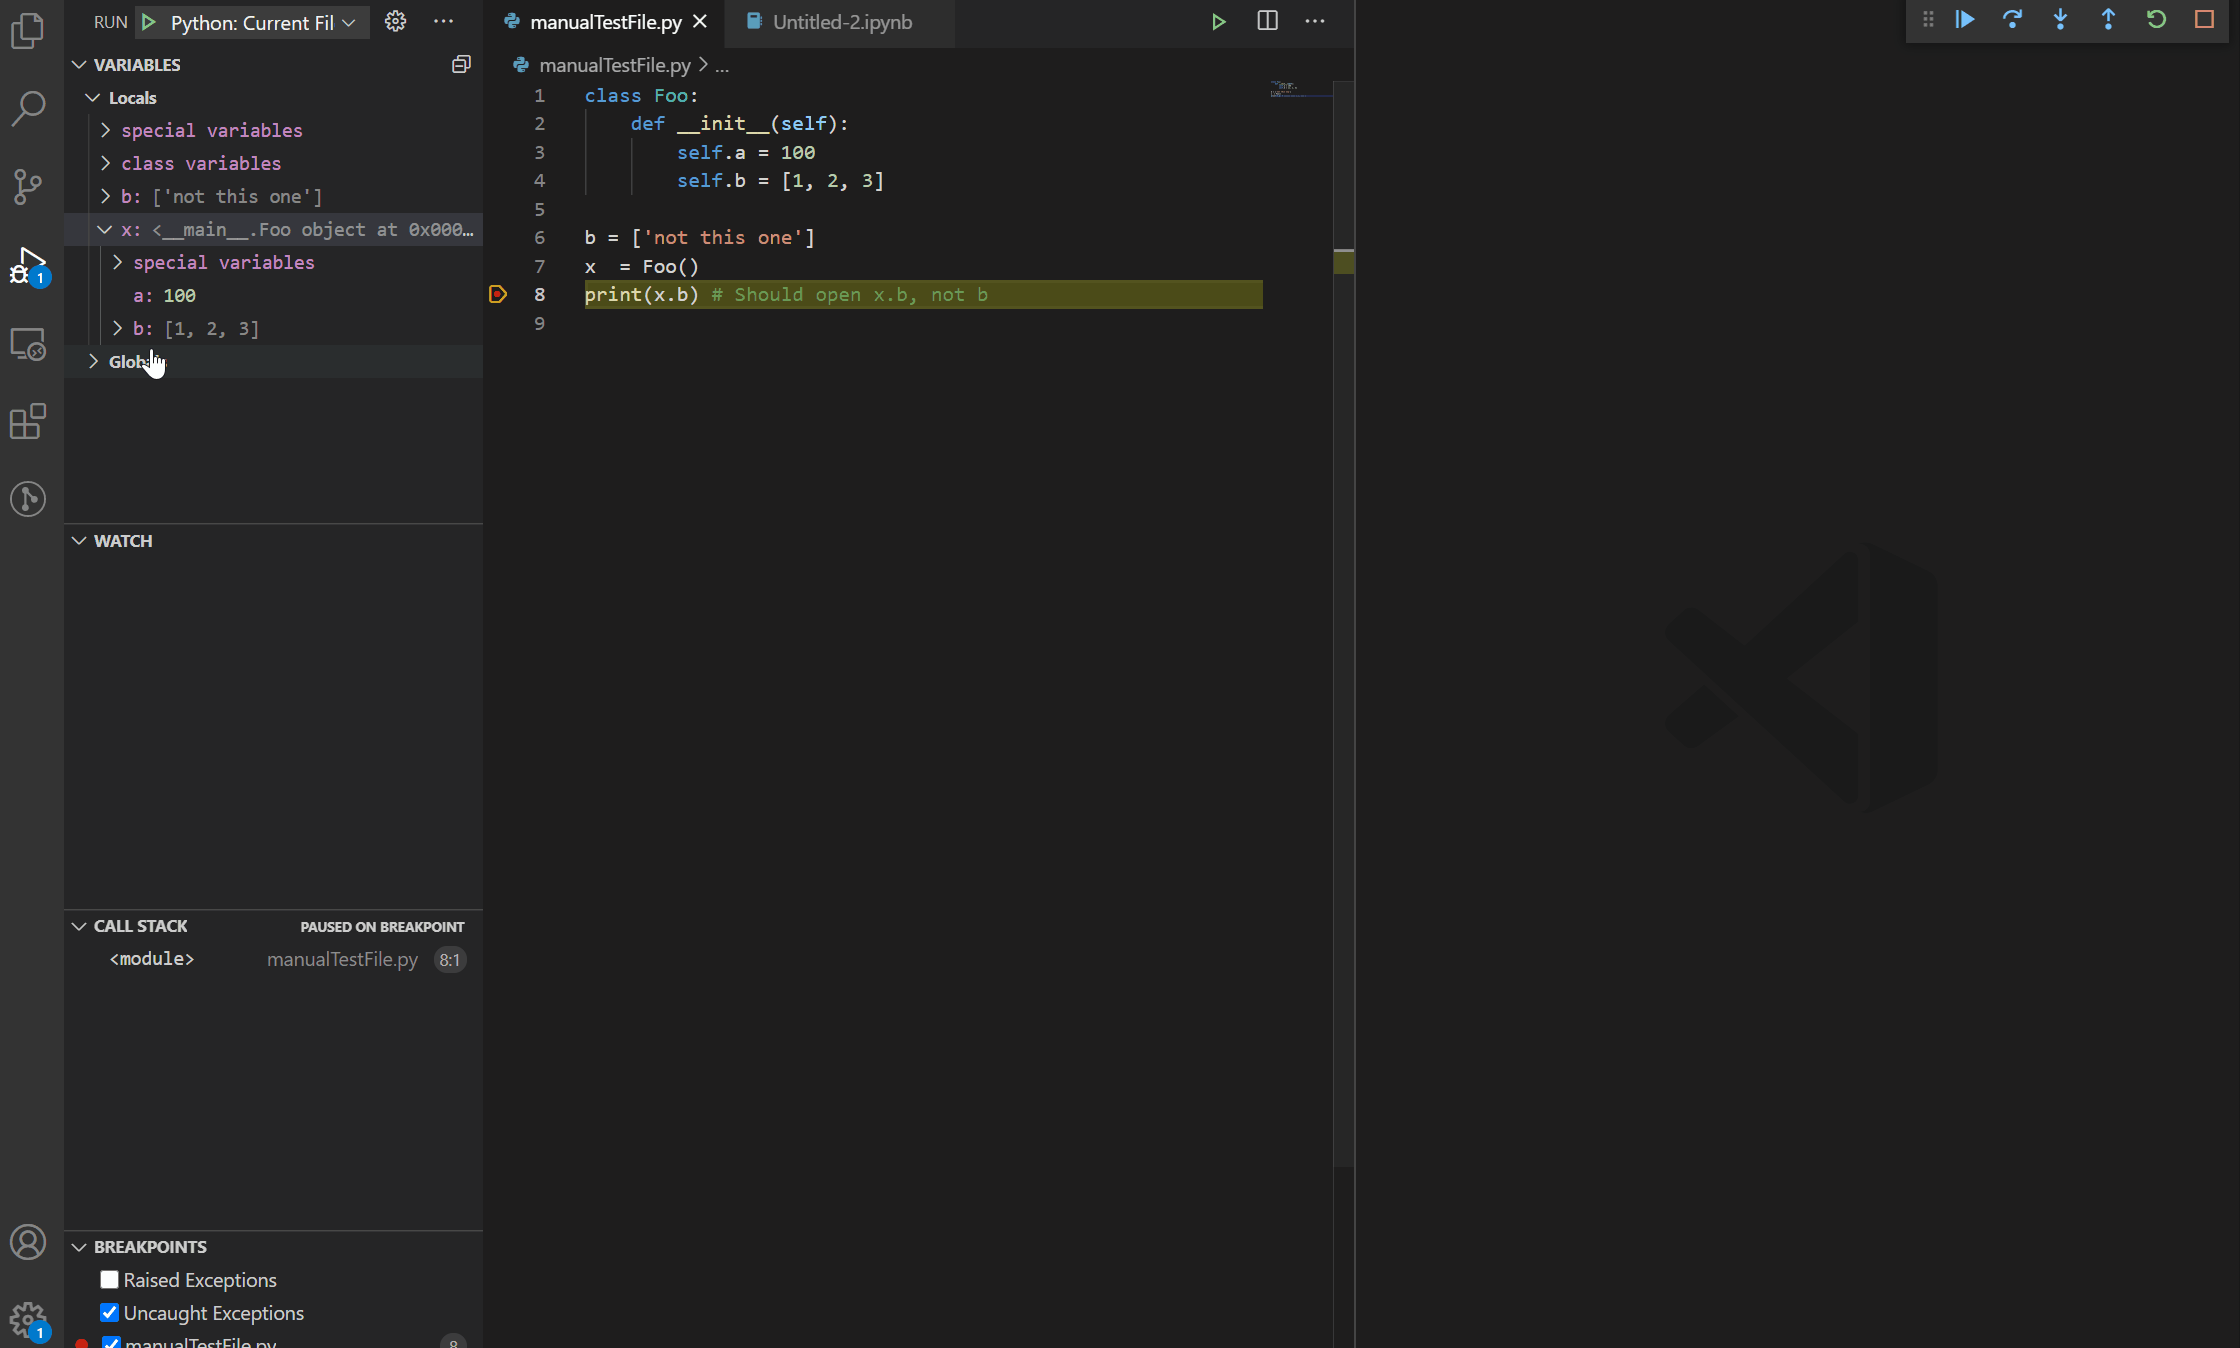Screen dimensions: 2240x1348
Task: Click the breadcrumb ellipsis item
Action: [722, 65]
